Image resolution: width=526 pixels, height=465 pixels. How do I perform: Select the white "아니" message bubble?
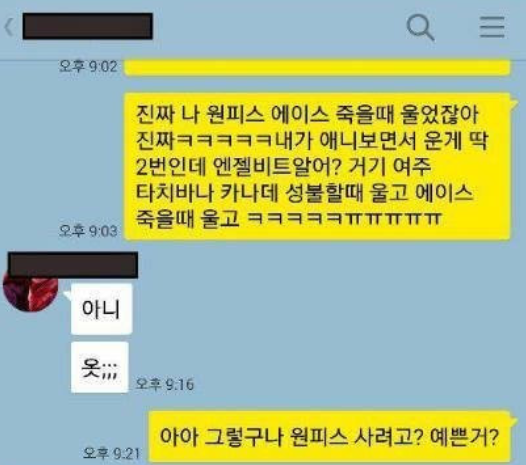click(101, 309)
